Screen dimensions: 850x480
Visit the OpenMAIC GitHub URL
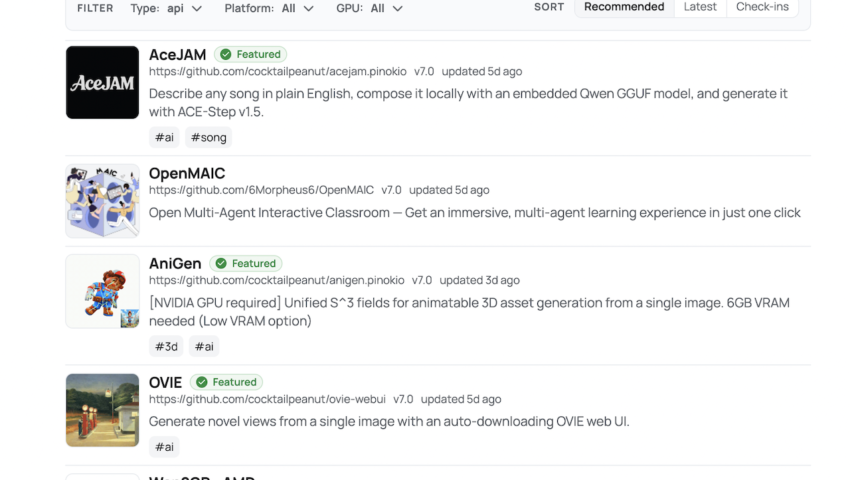point(261,190)
